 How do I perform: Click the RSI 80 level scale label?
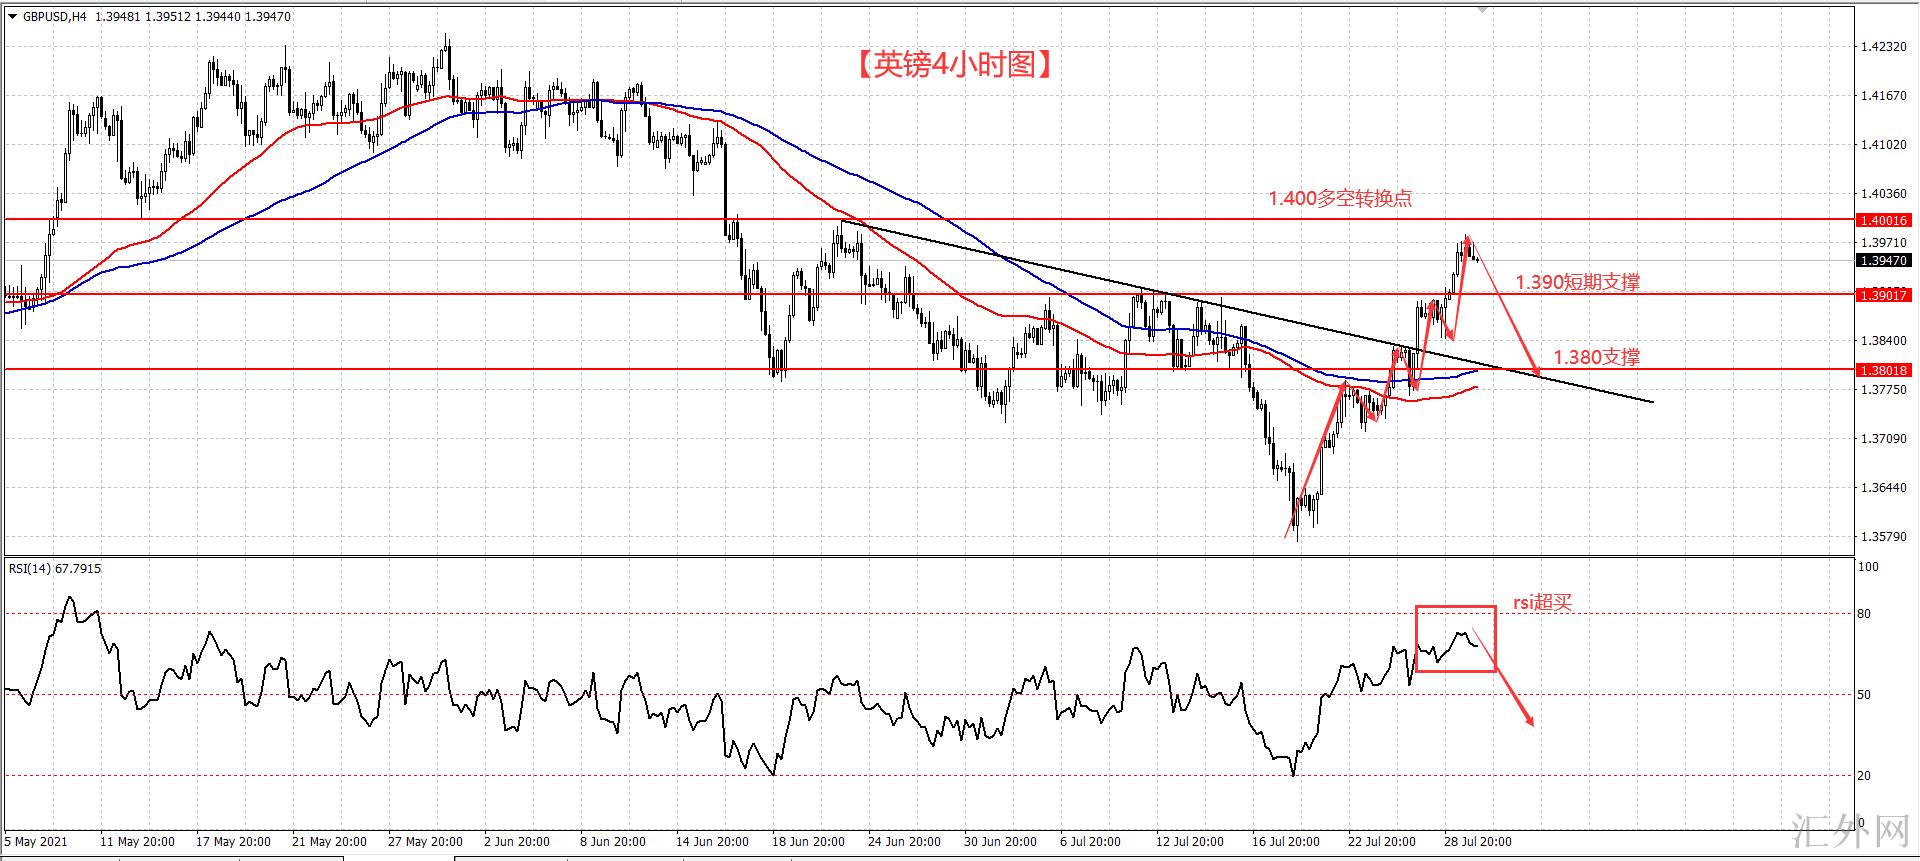coord(1863,614)
